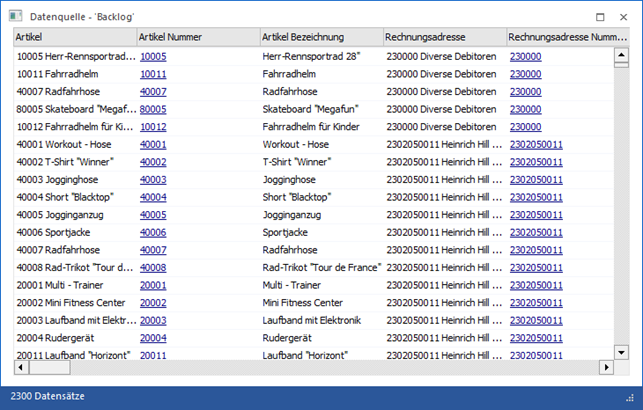Open article number link 80005
Viewport: 643px width, 410px height.
pos(153,109)
